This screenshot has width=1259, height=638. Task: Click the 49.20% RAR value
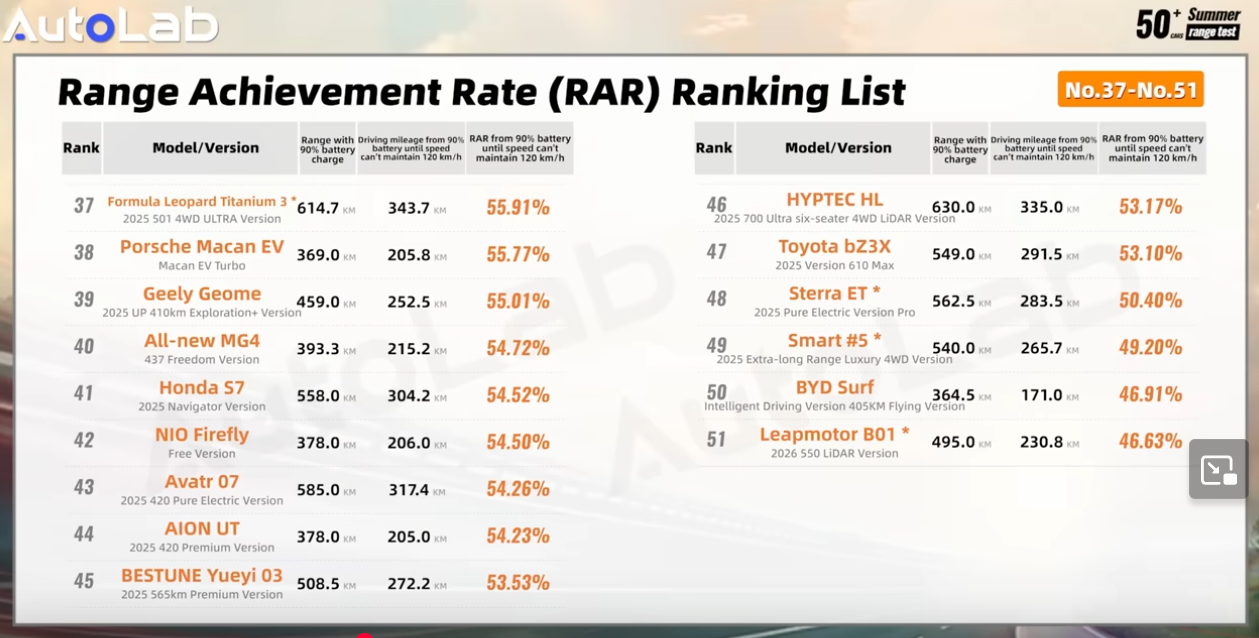pyautogui.click(x=1151, y=348)
